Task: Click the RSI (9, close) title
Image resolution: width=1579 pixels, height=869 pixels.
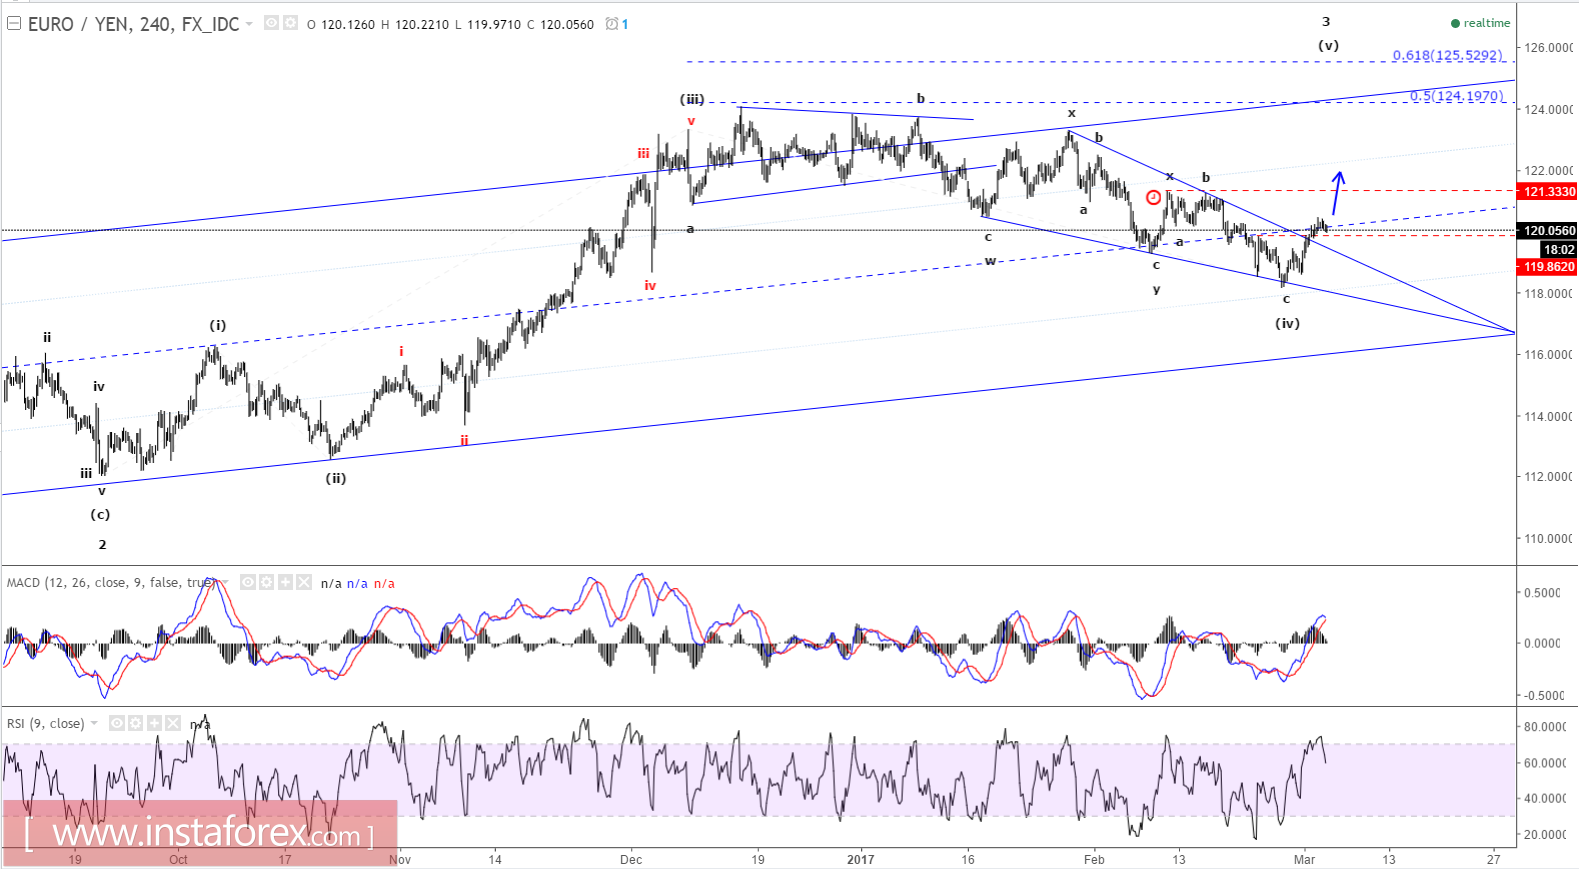Action: click(46, 723)
